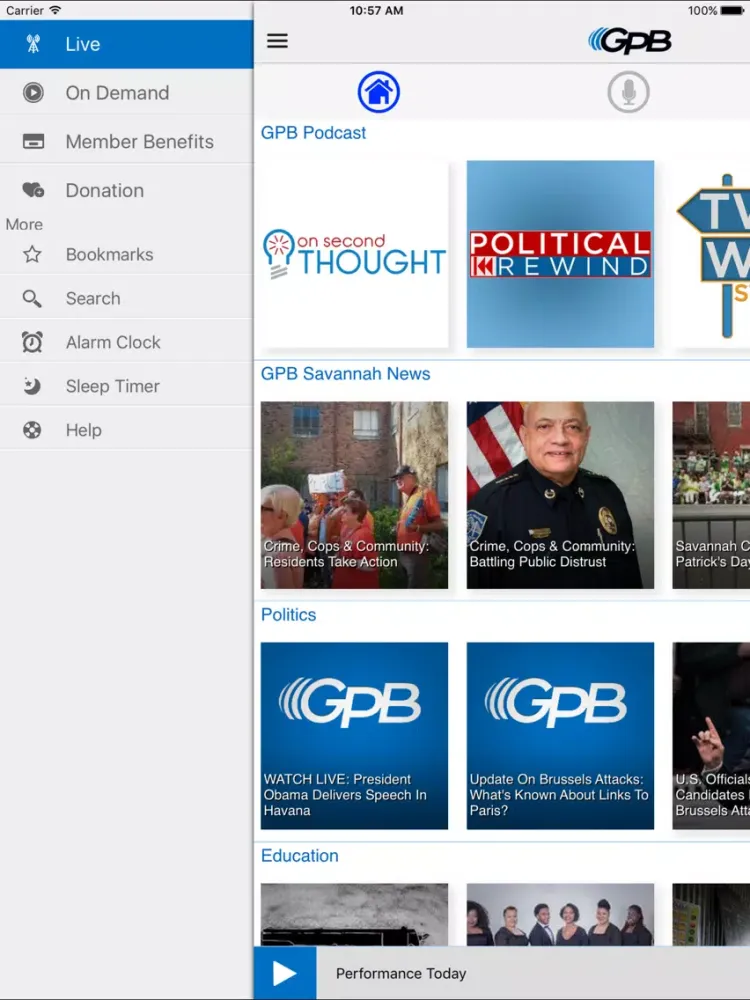Tap the 10:57 AM clock
750x1000 pixels.
[376, 10]
